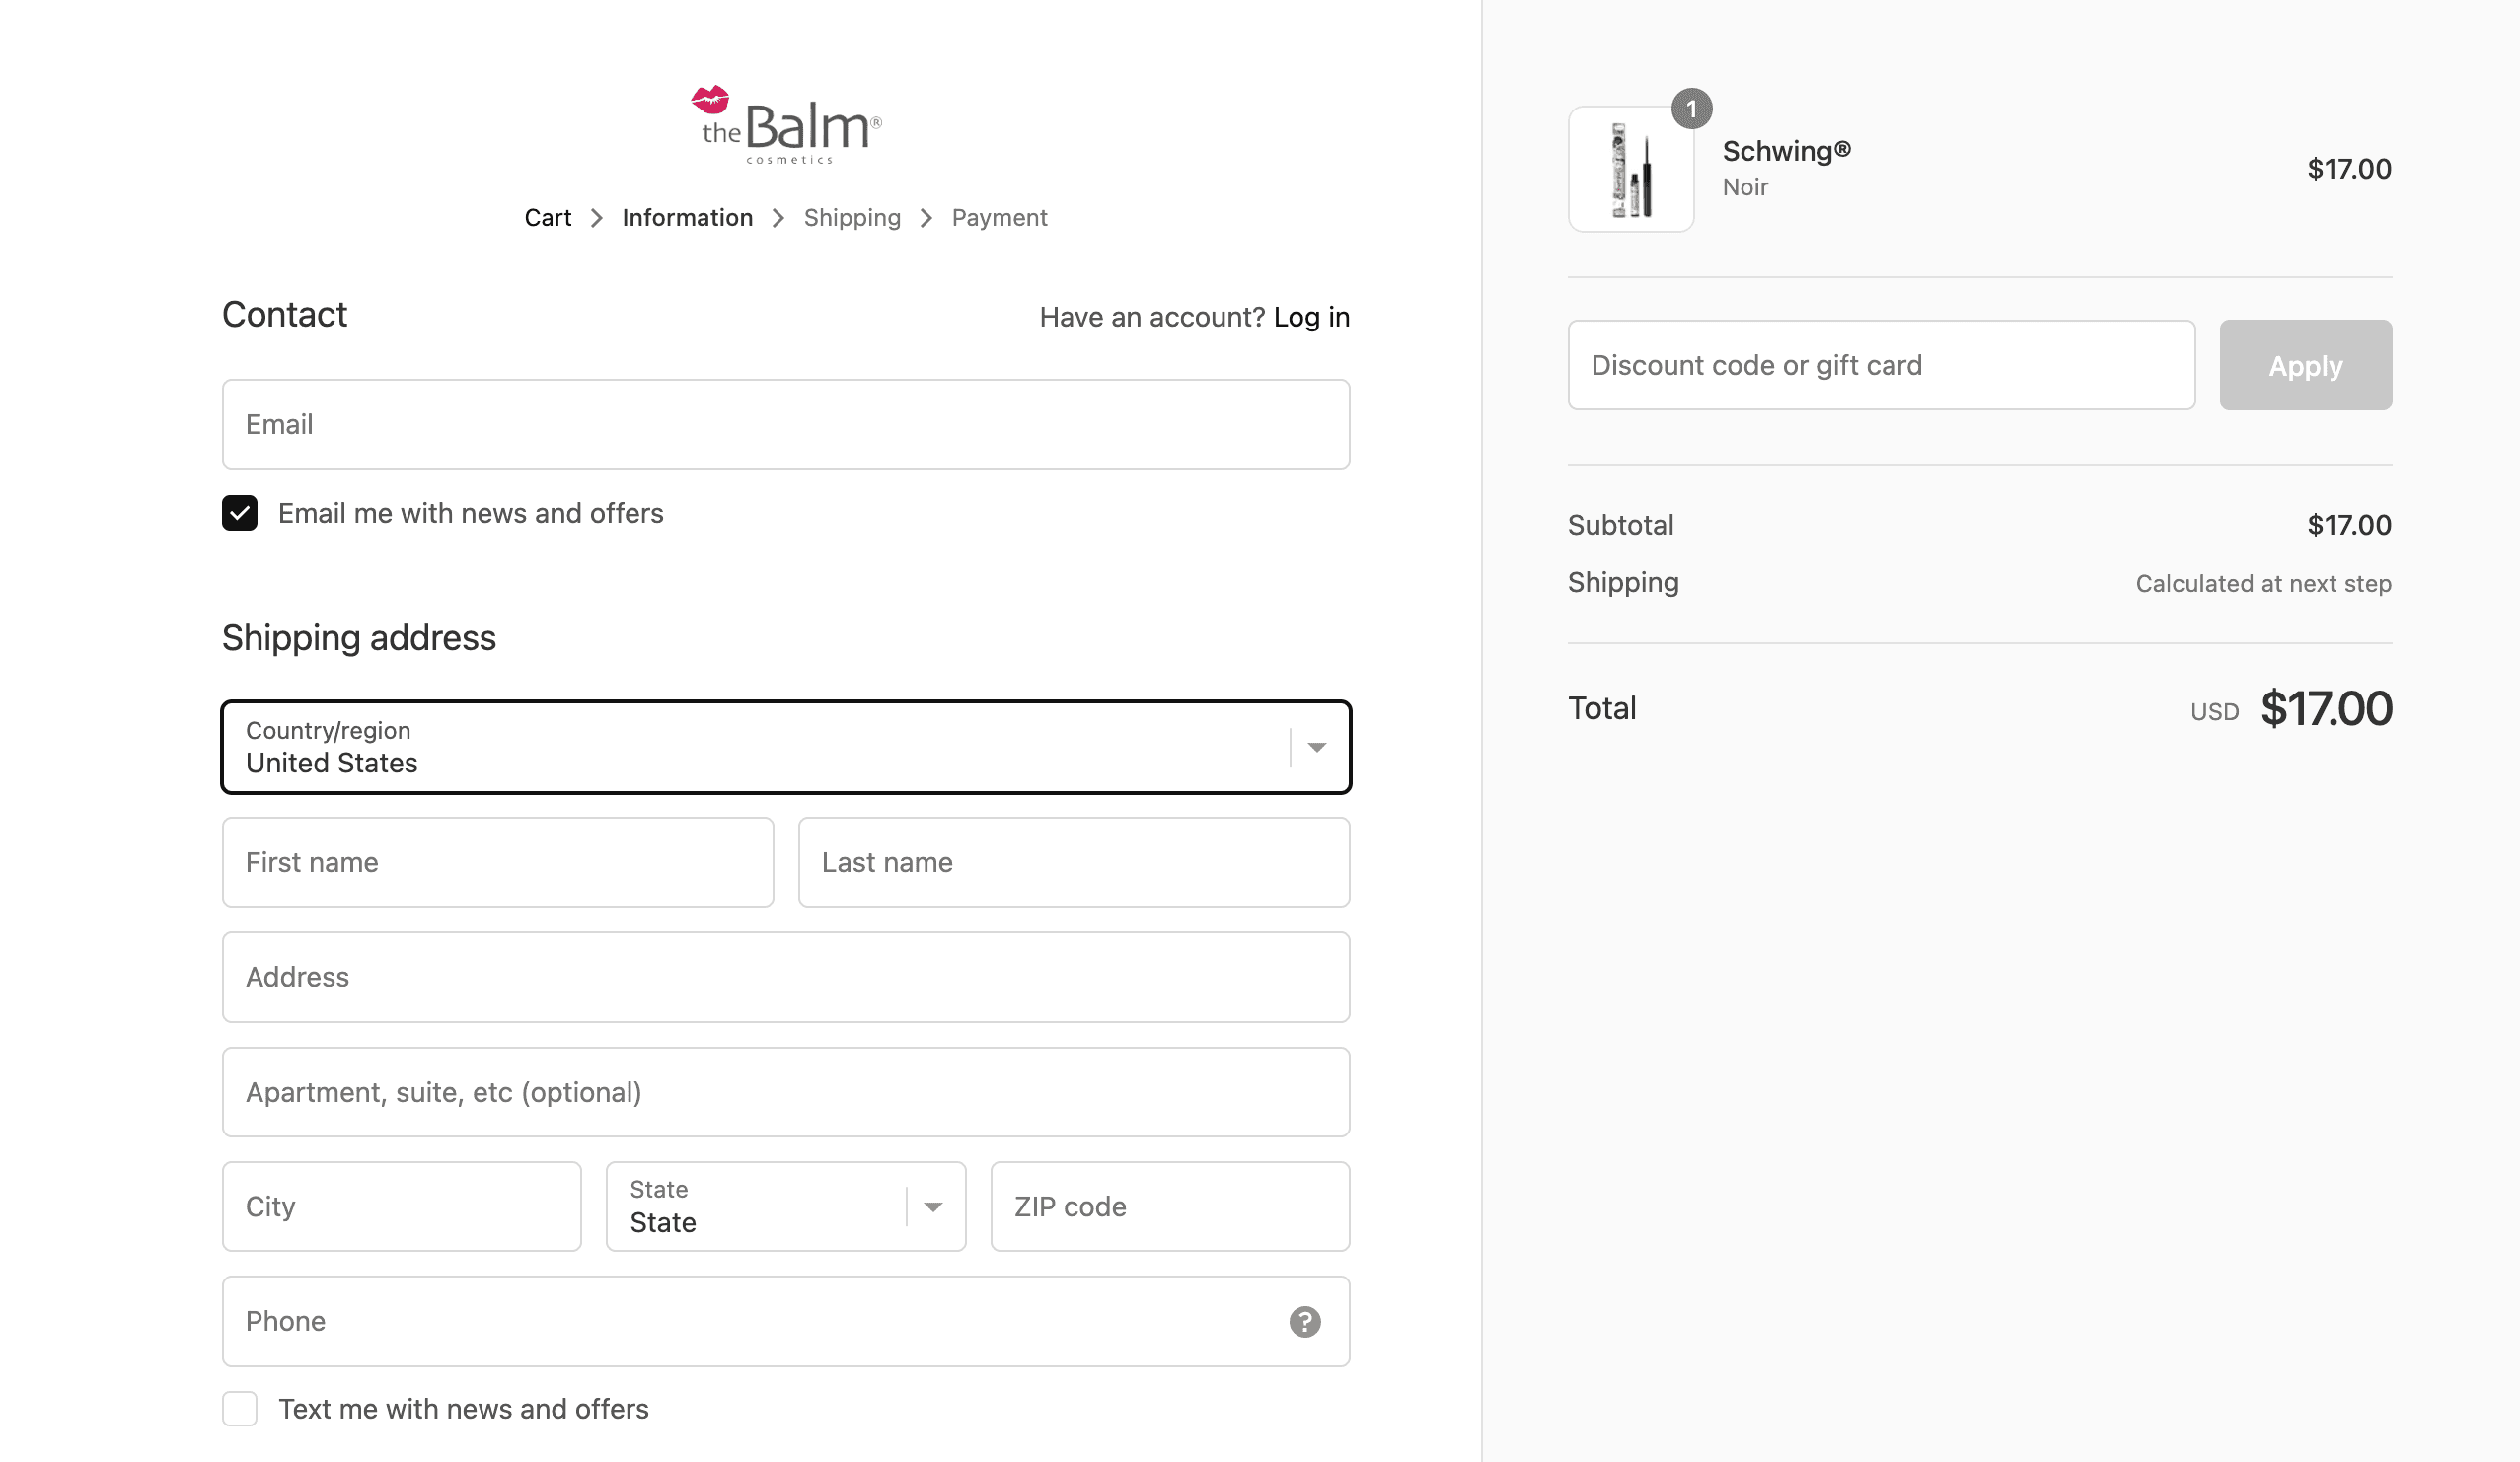
Task: Focus the Phone input field
Action: pos(786,1321)
